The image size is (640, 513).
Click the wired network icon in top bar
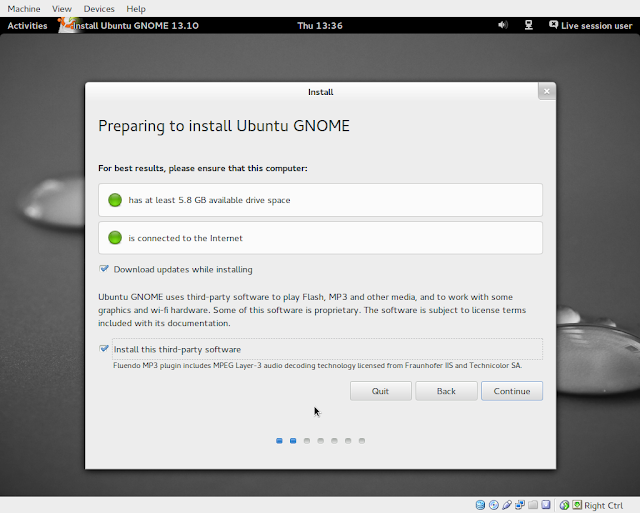(529, 25)
